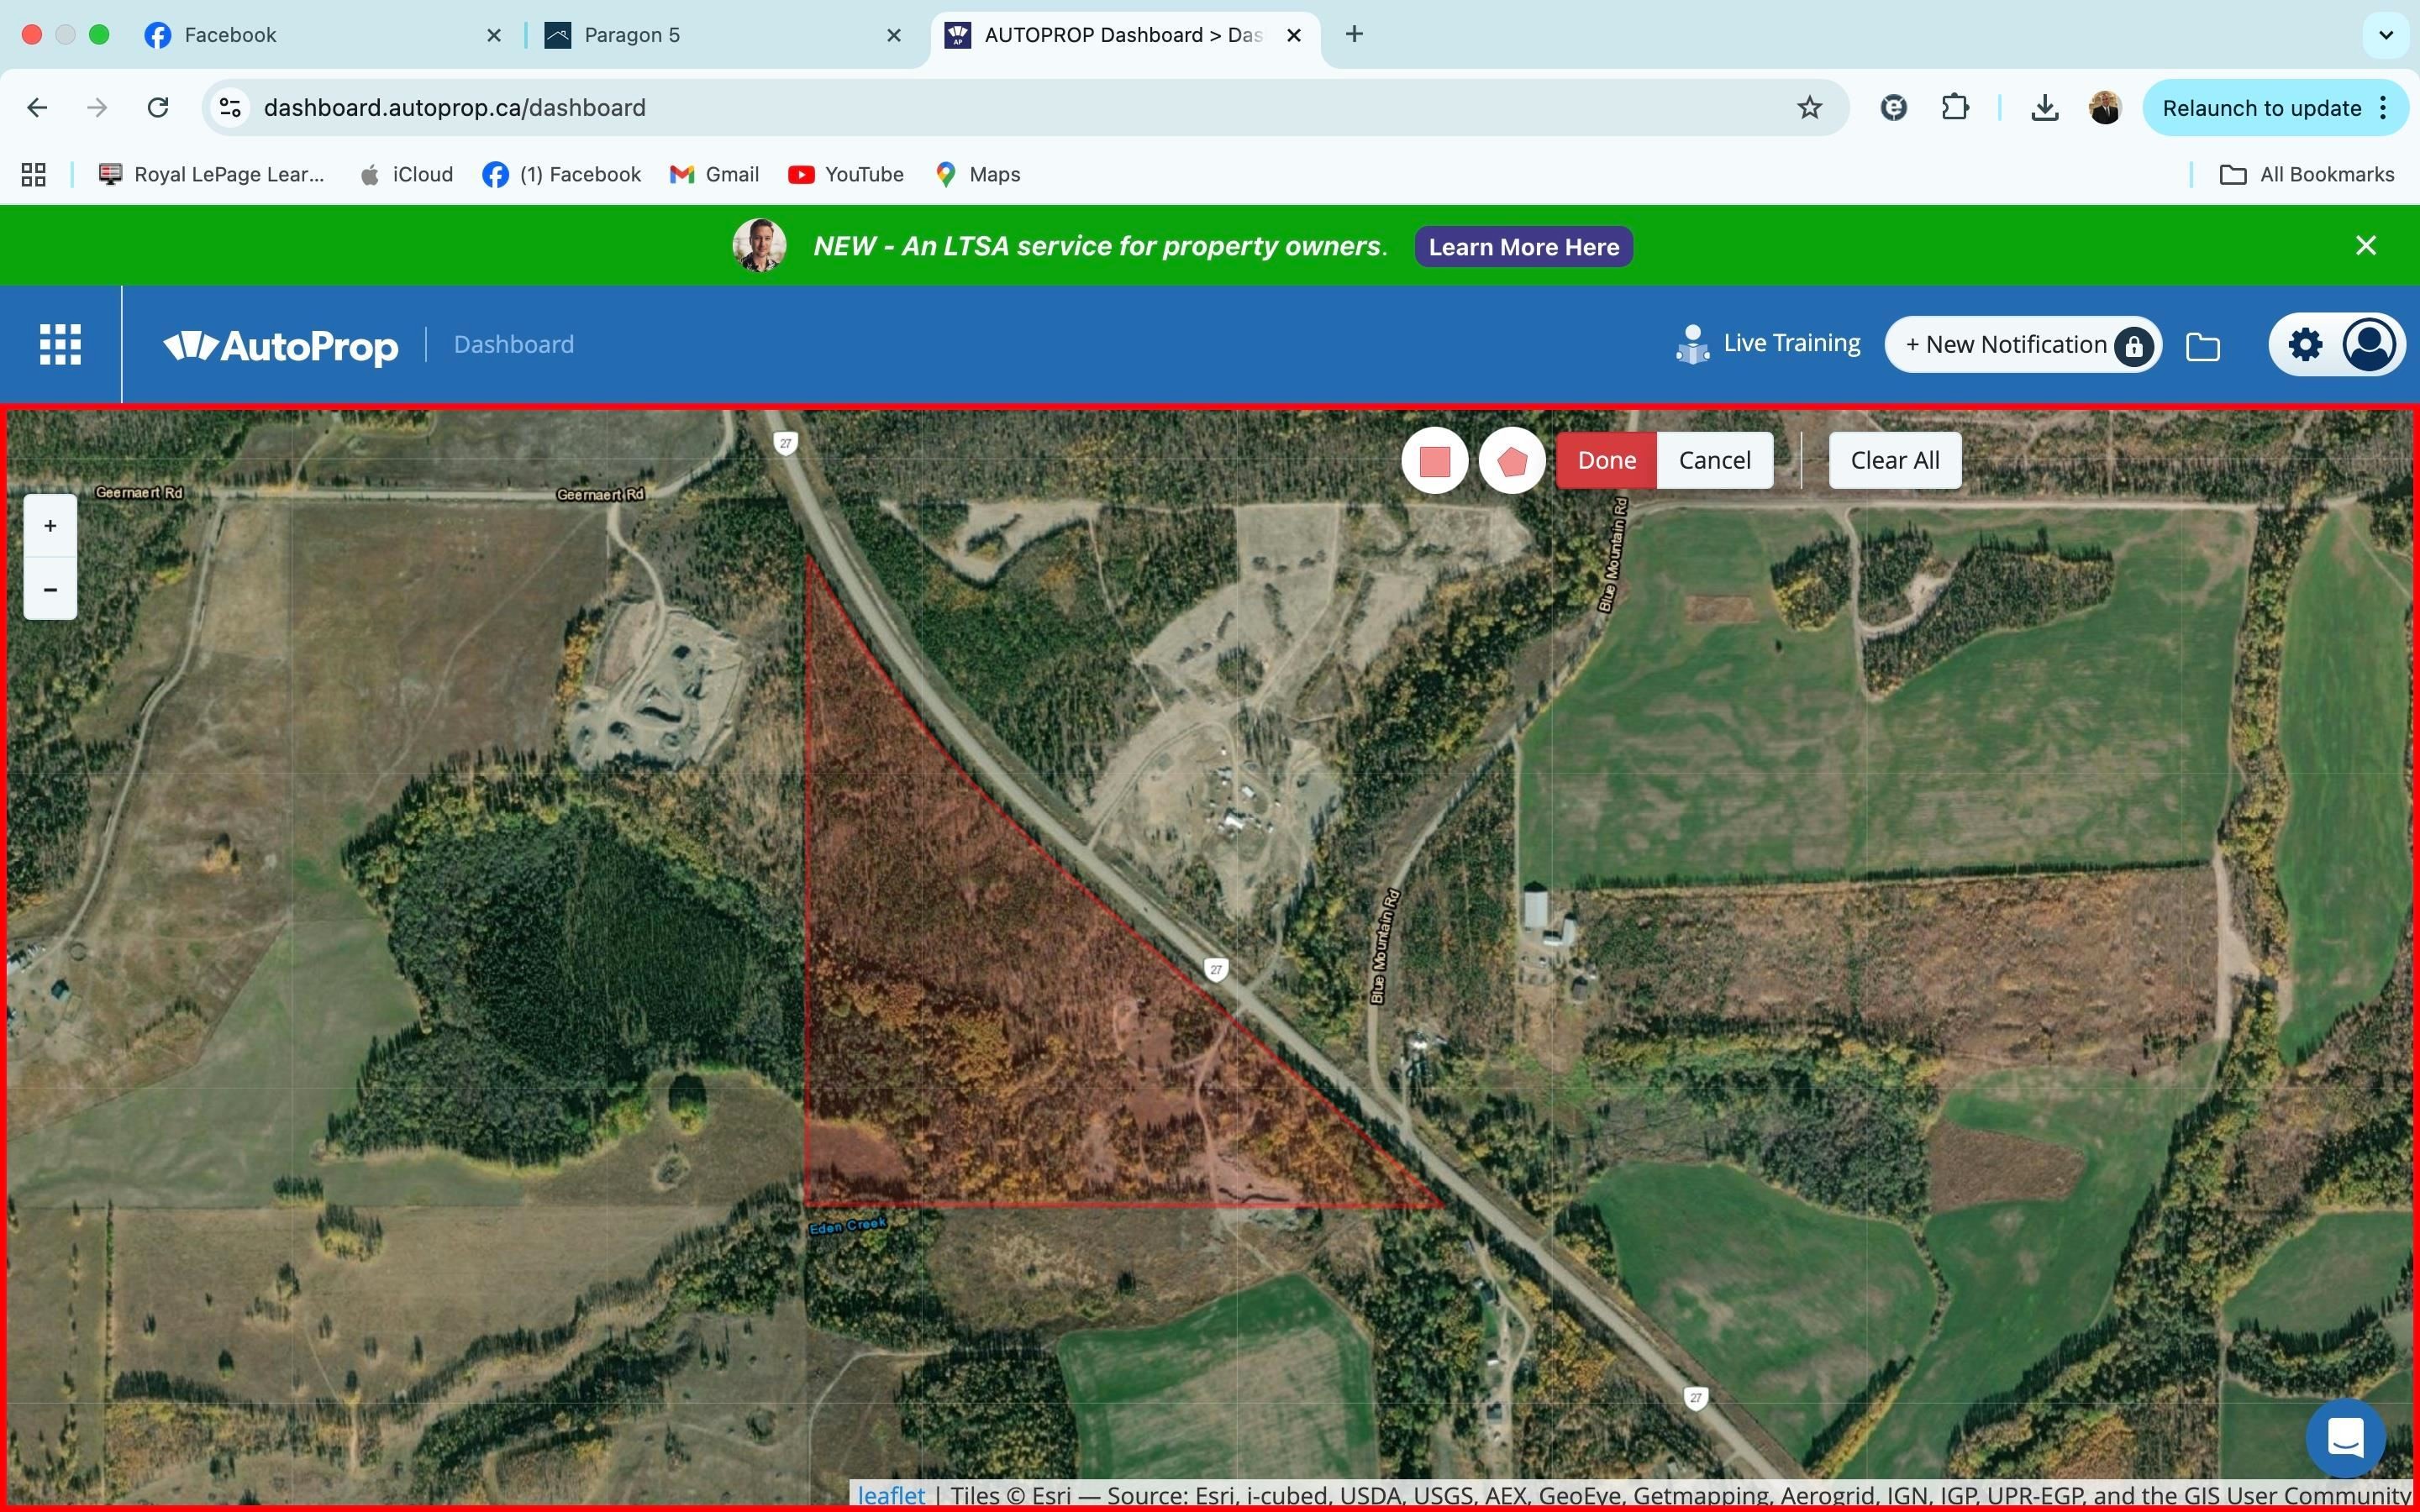
Task: Open settings gear in AutoProp header
Action: (x=2305, y=345)
